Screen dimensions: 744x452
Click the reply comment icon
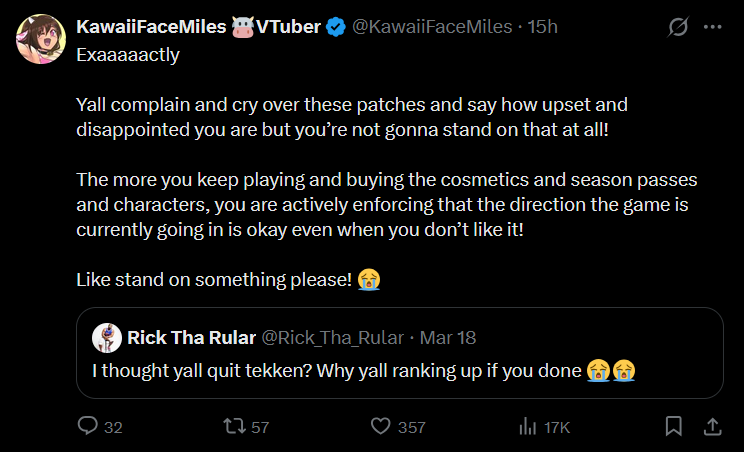coord(87,426)
